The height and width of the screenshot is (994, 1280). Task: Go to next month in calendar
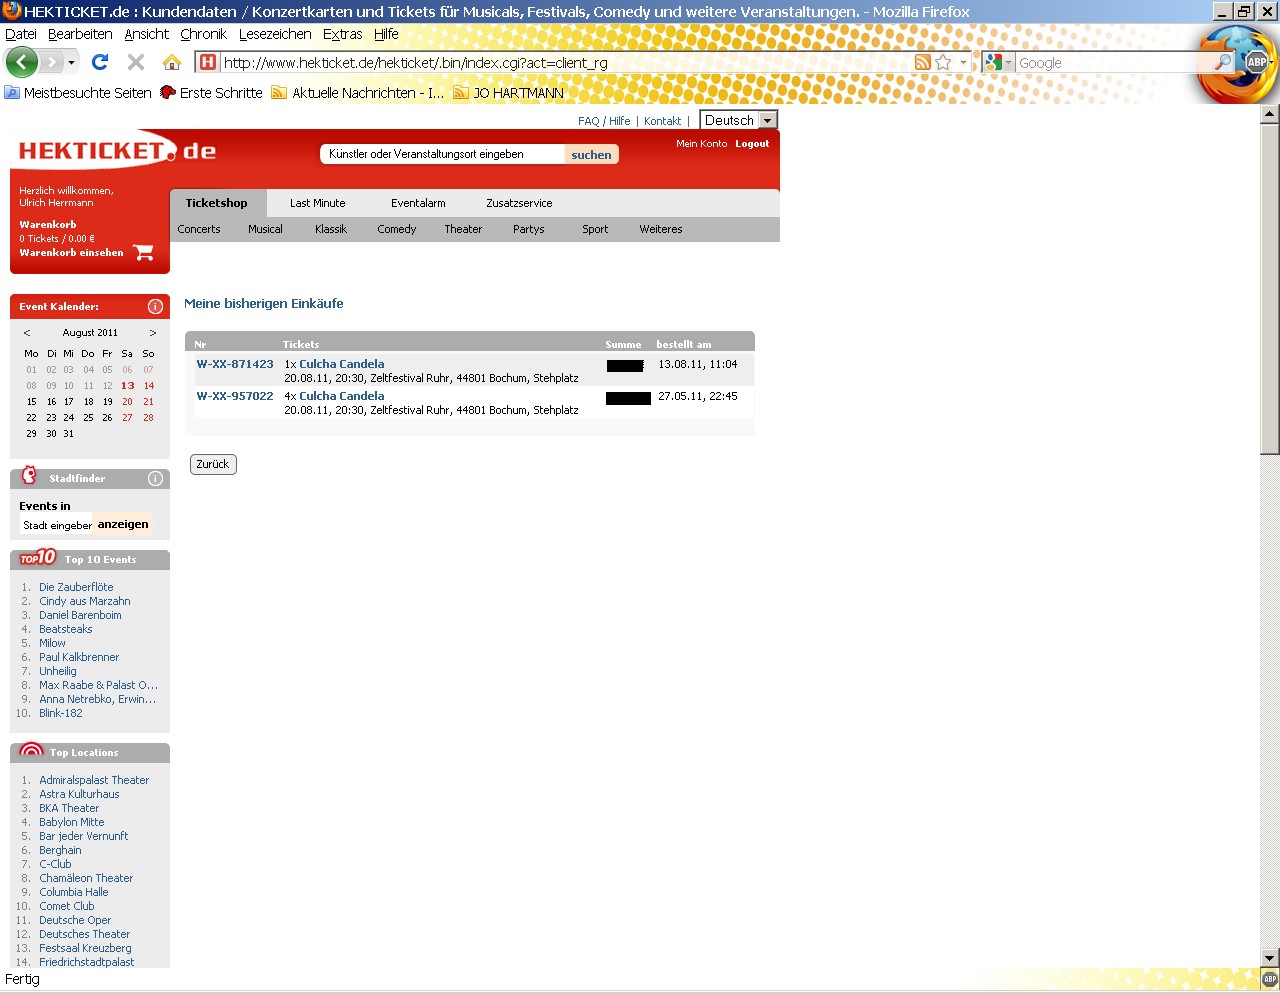coord(153,333)
